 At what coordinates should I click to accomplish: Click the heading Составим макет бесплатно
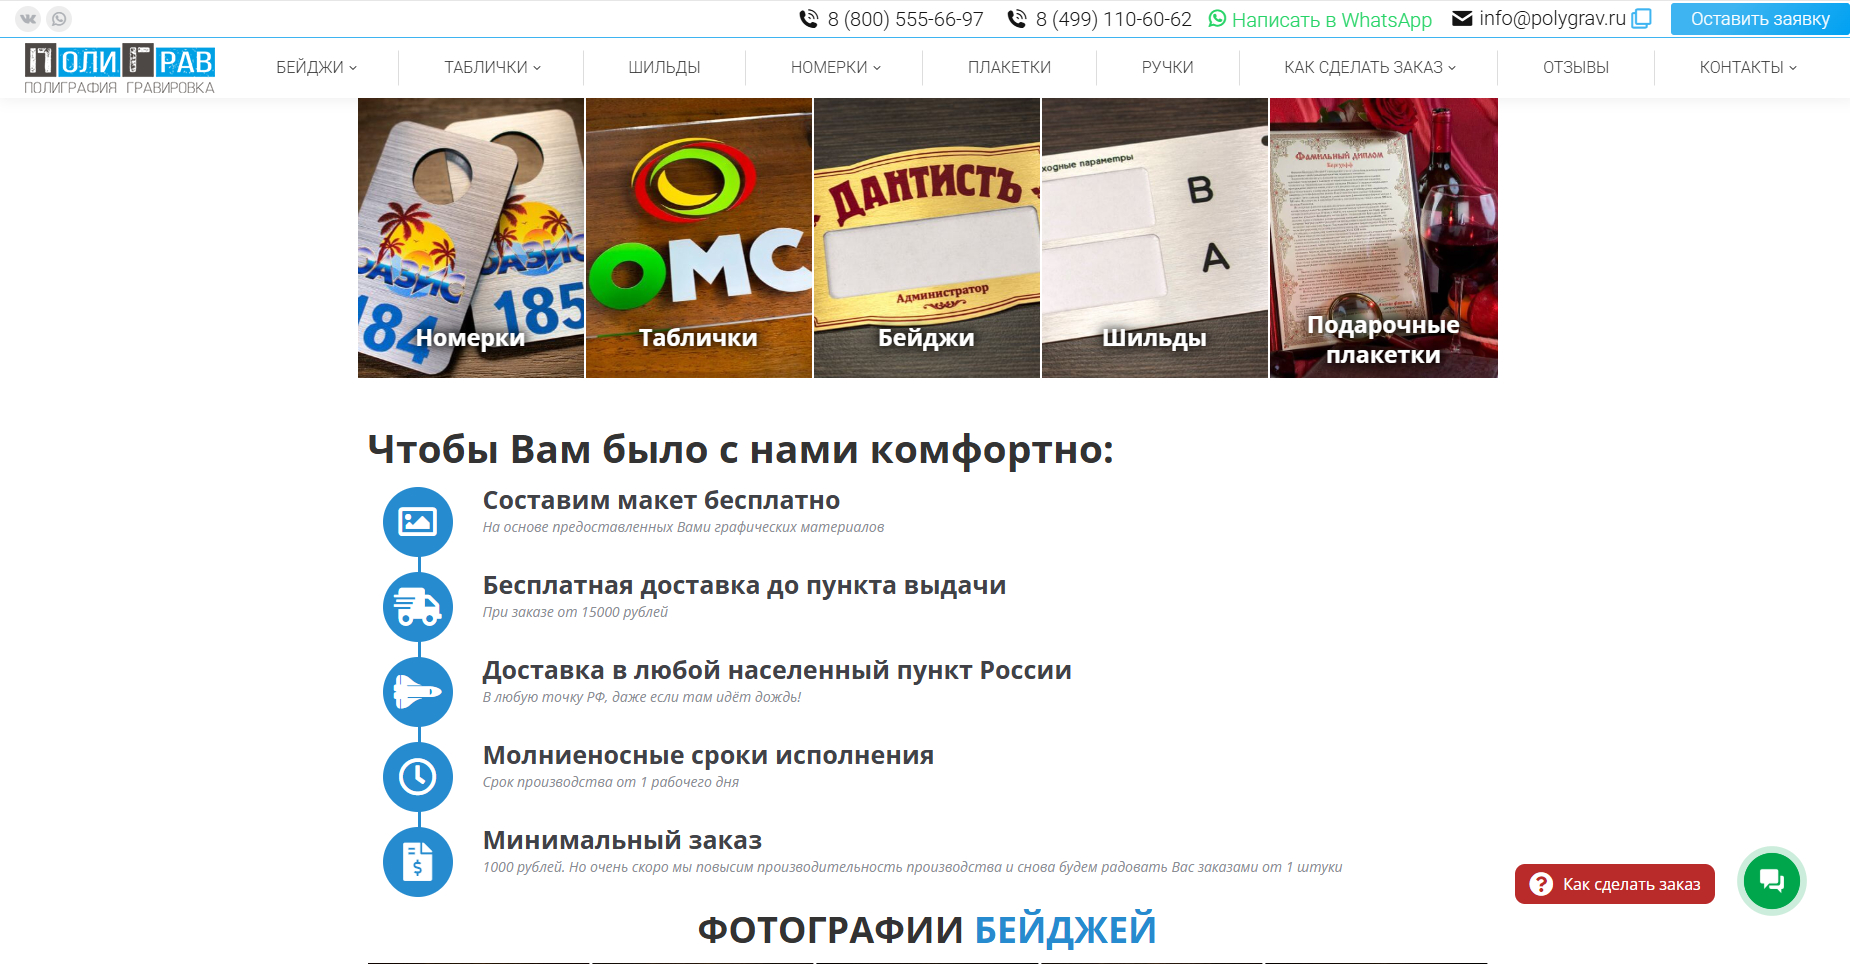point(661,500)
